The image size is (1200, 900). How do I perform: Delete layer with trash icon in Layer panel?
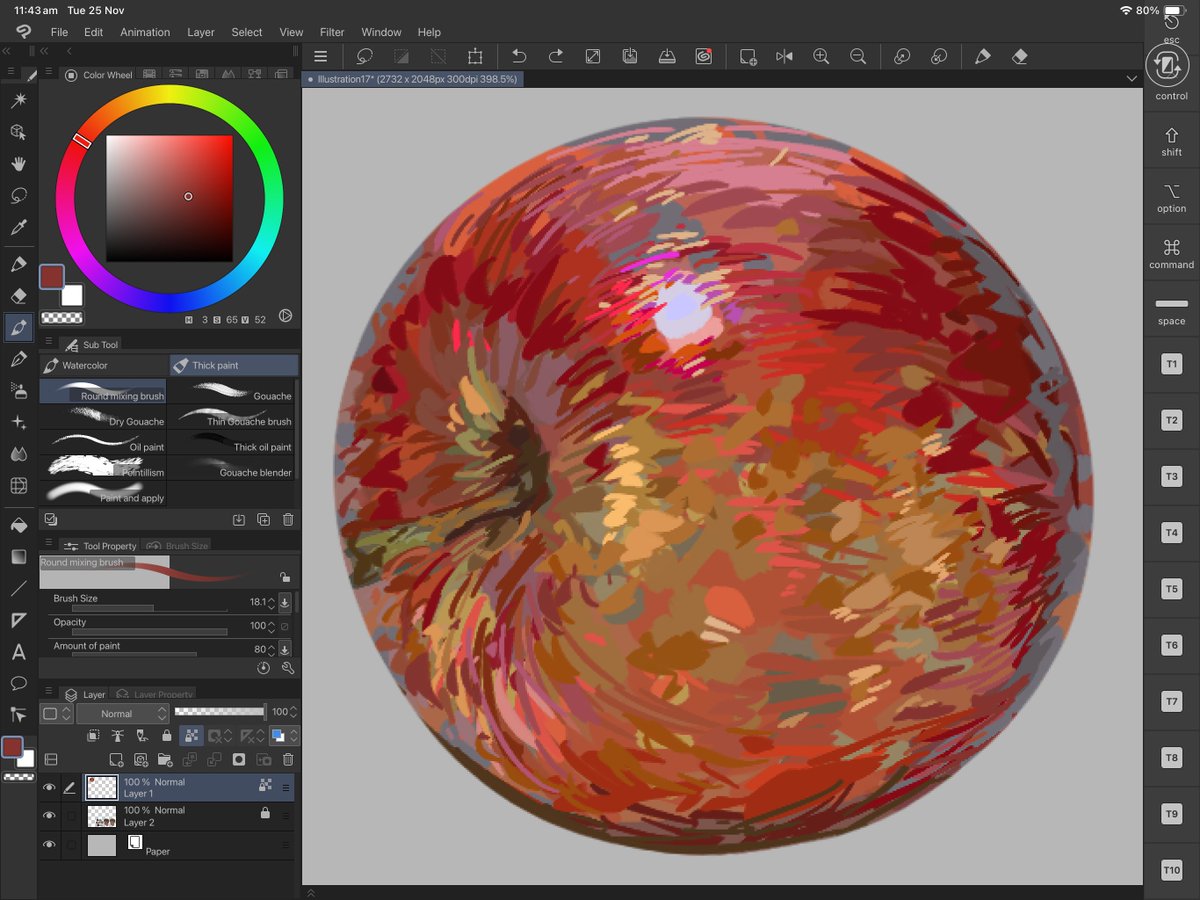pos(288,760)
